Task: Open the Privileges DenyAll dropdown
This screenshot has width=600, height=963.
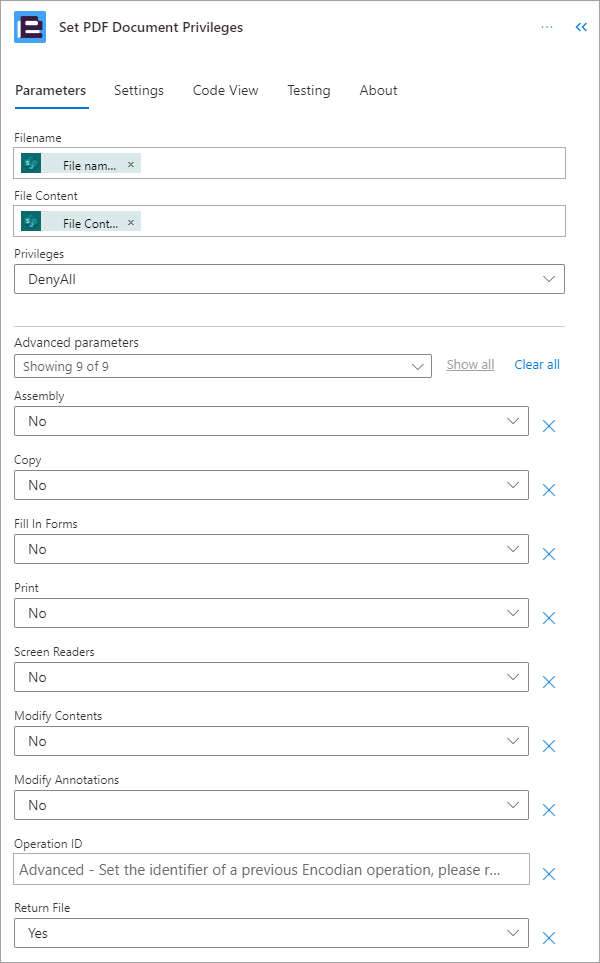Action: click(289, 279)
